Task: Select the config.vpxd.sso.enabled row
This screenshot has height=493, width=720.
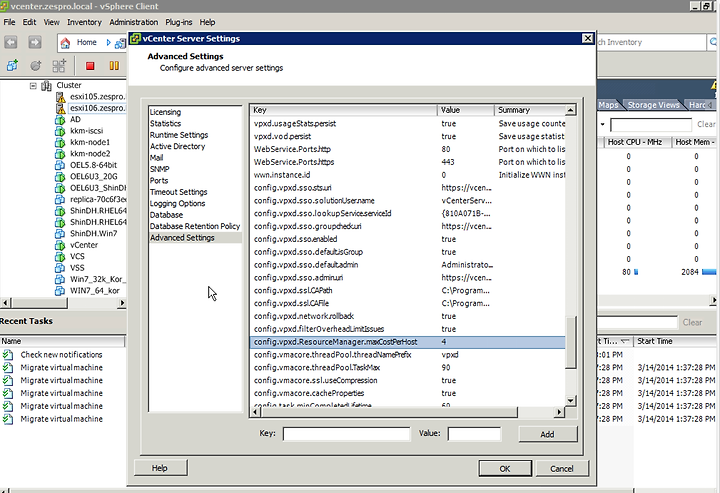Action: coord(408,239)
